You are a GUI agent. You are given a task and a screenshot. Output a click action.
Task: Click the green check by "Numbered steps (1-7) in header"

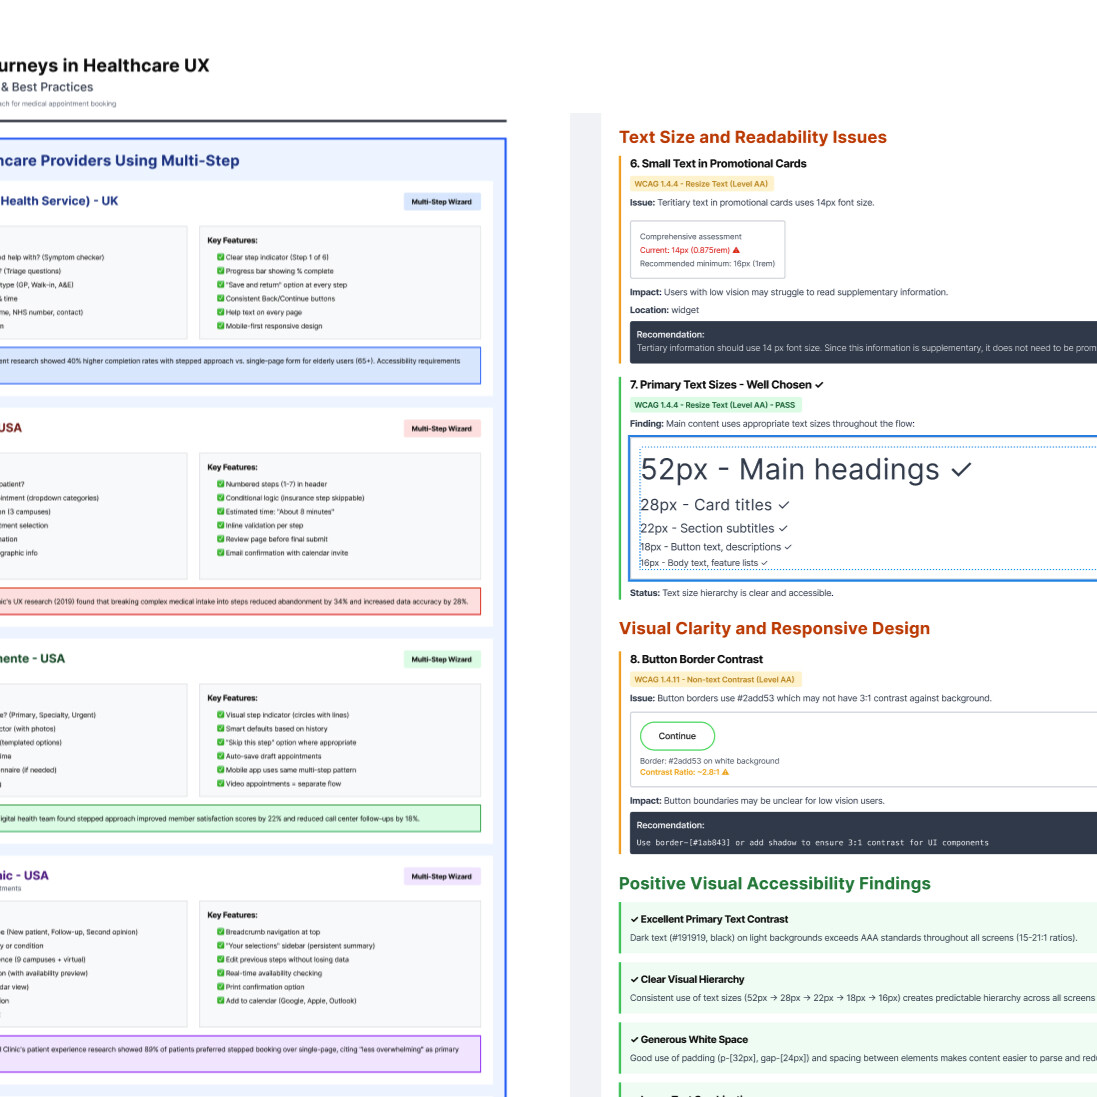220,484
